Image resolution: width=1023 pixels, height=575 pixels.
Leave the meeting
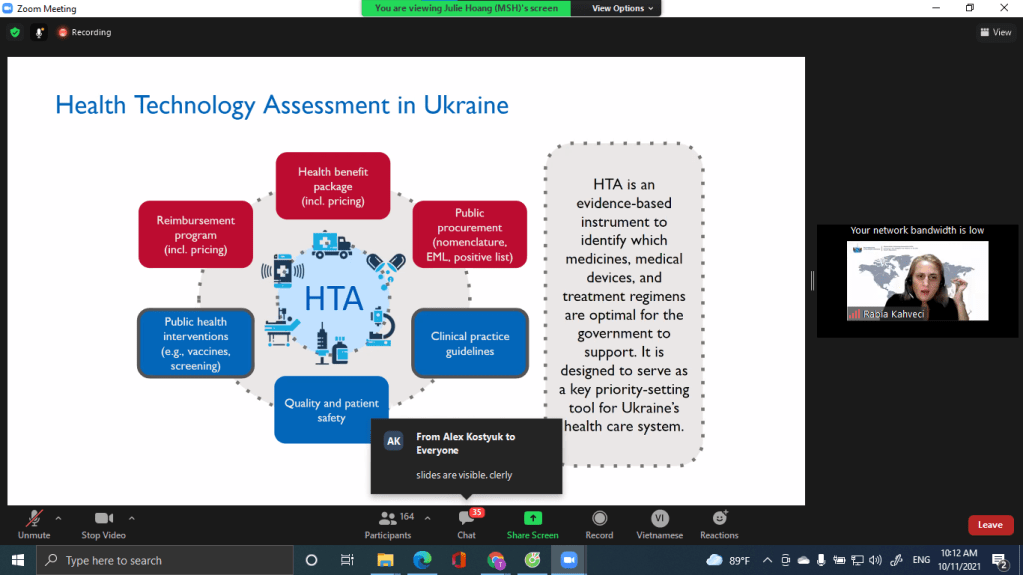[990, 525]
